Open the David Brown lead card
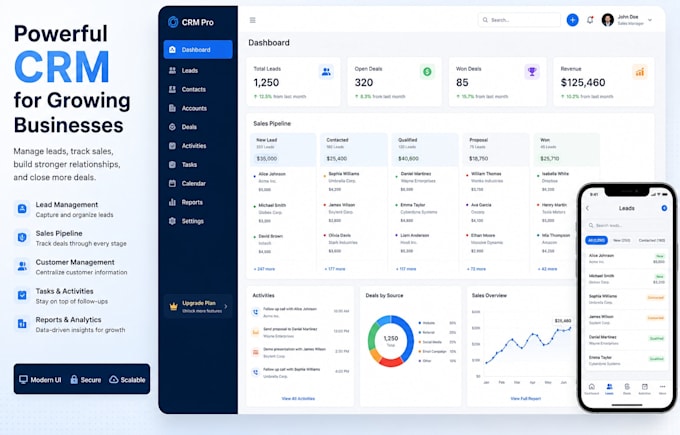The width and height of the screenshot is (680, 435). (283, 244)
